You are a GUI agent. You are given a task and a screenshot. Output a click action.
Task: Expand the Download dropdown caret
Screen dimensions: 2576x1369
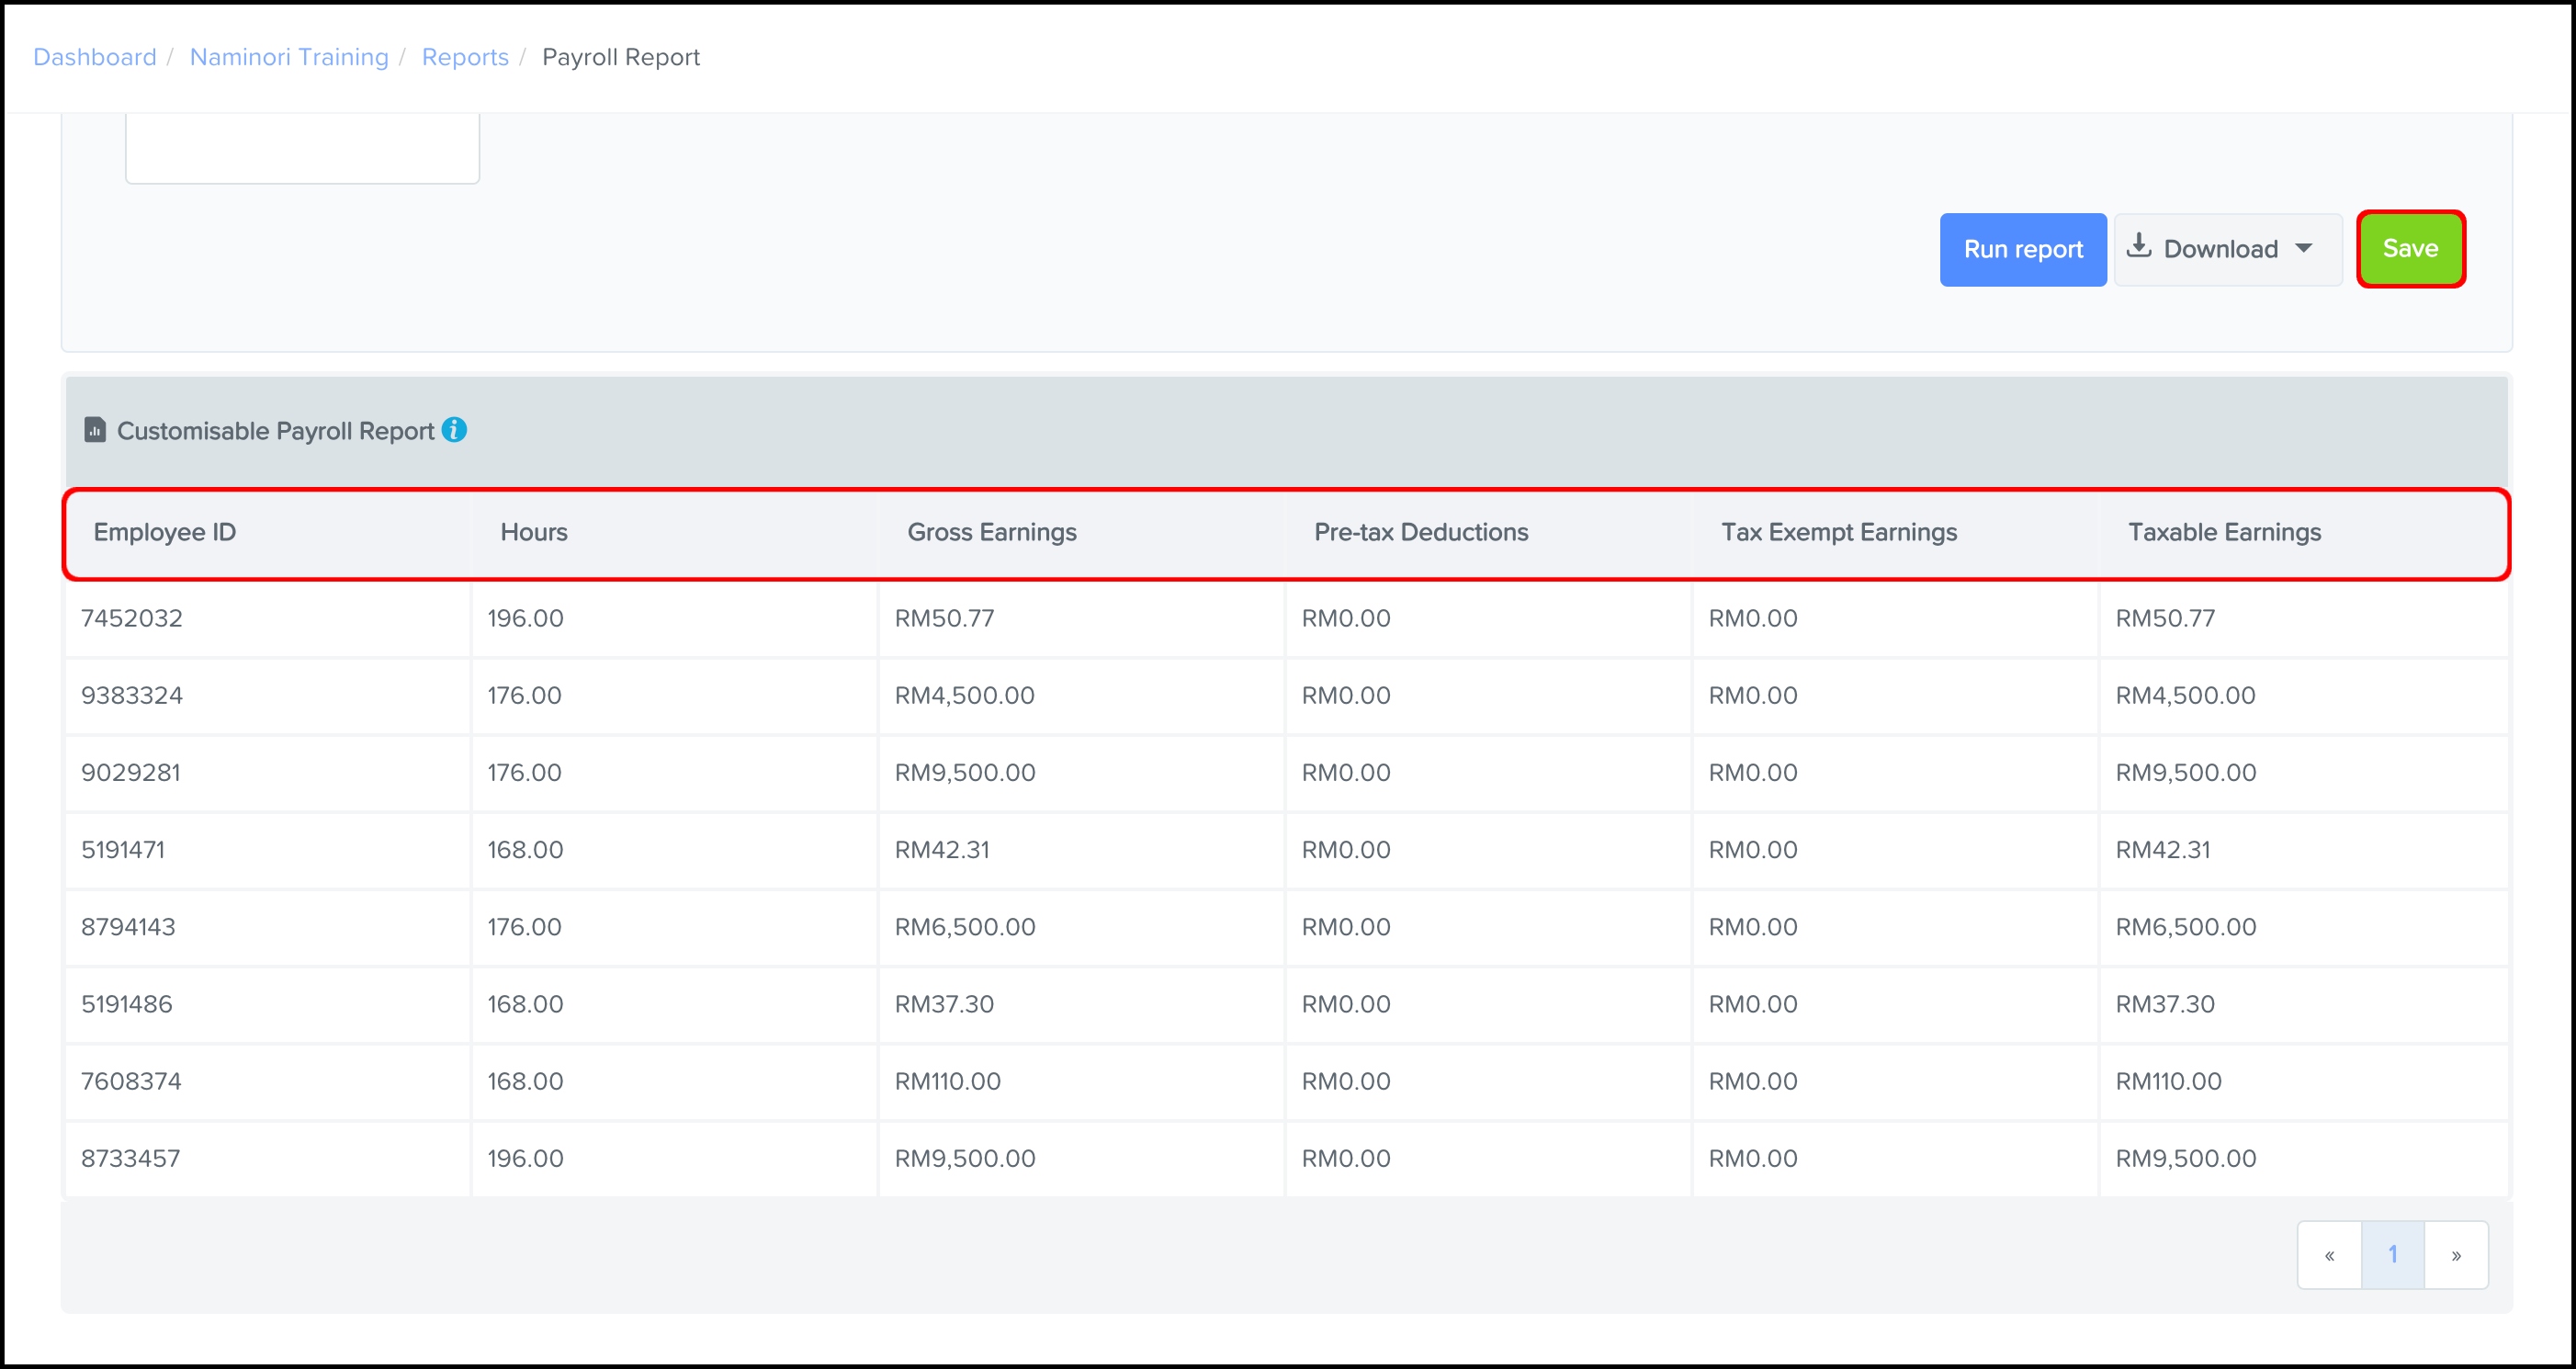click(x=2304, y=248)
